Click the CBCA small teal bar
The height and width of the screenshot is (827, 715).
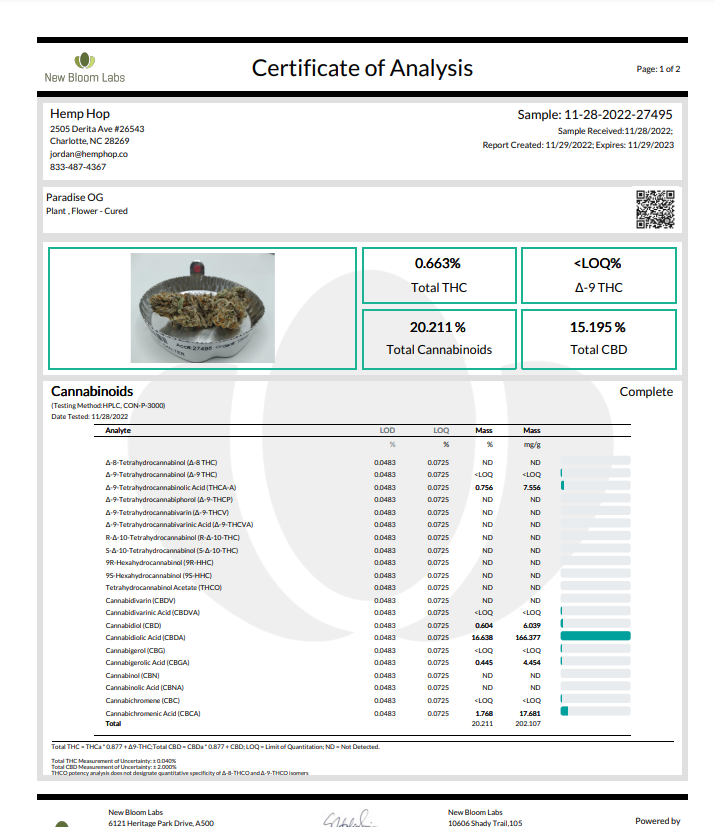coord(564,711)
